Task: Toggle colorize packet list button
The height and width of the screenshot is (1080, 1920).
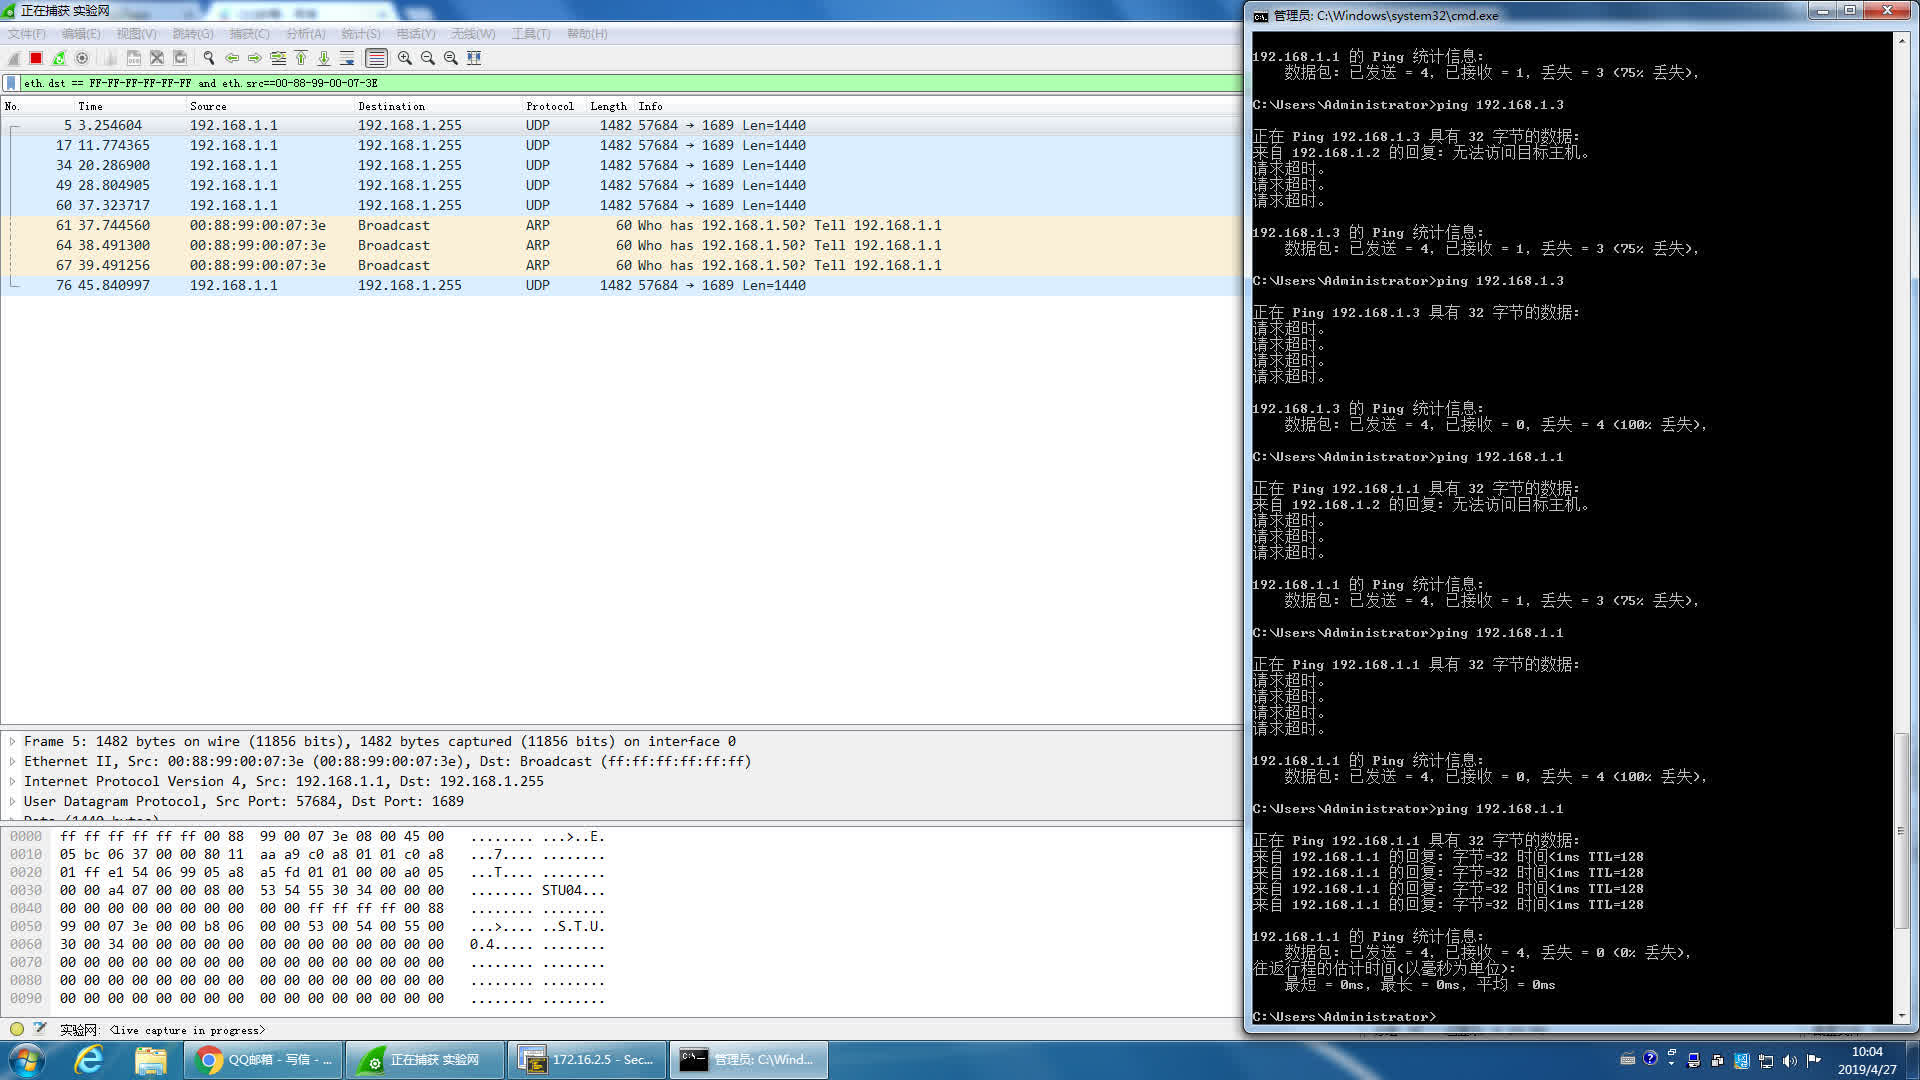Action: pos(376,58)
